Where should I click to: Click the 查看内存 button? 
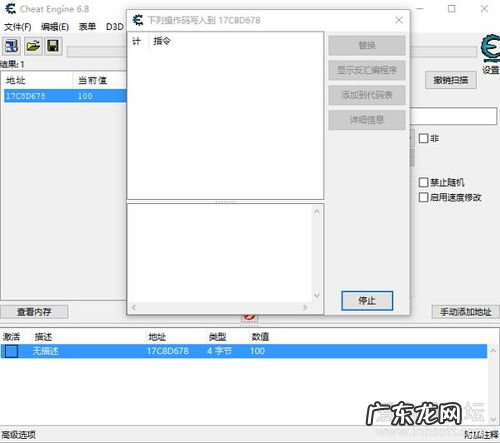(x=34, y=312)
